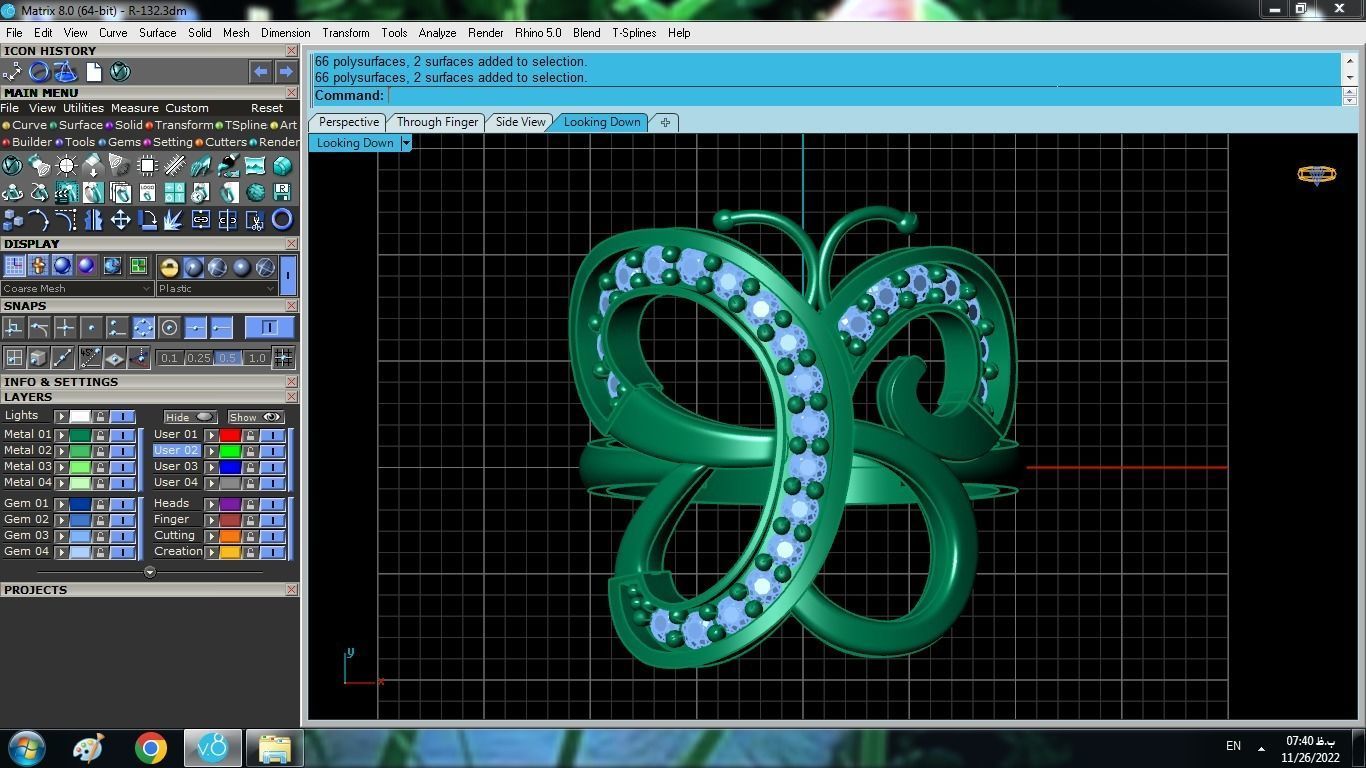
Task: Click the blue torus ring icon in the bottom tool row
Action: (282, 219)
